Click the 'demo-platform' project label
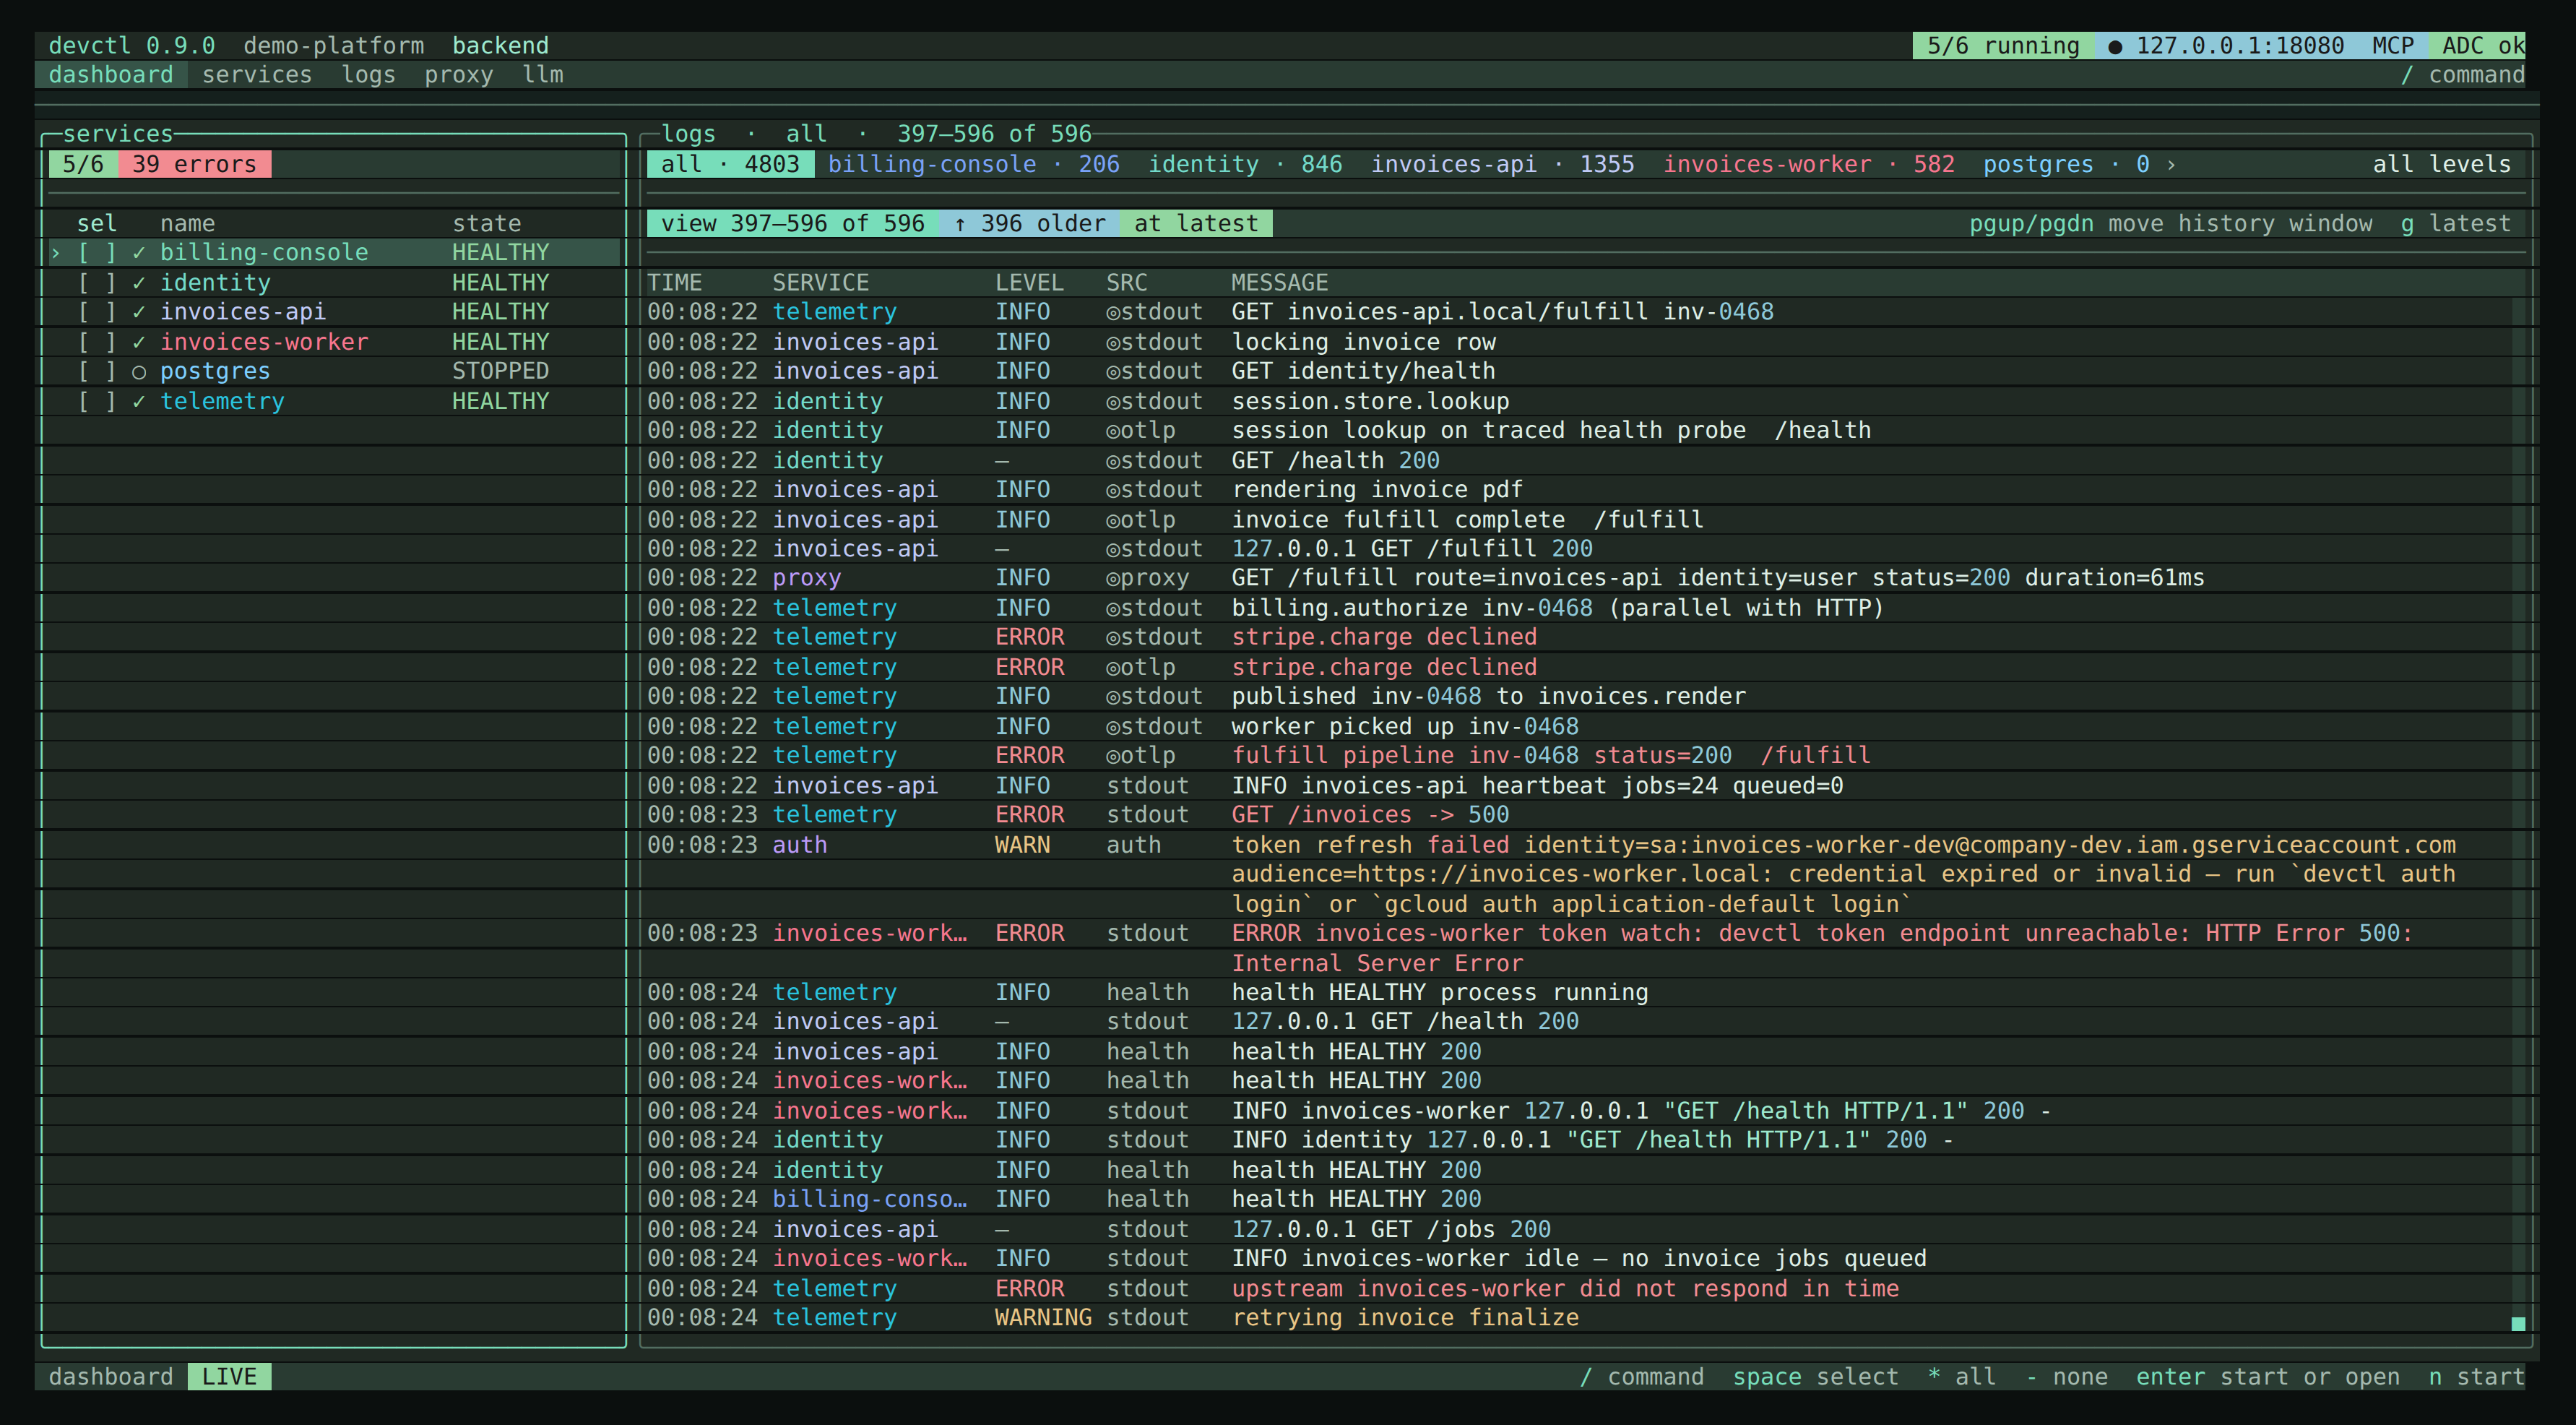 pos(333,46)
